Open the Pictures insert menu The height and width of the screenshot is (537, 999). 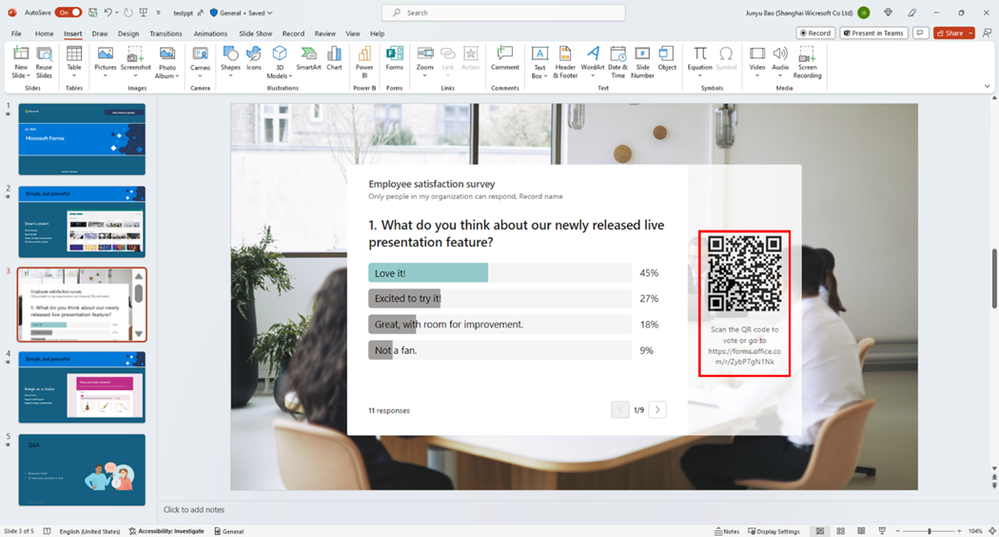pos(105,62)
